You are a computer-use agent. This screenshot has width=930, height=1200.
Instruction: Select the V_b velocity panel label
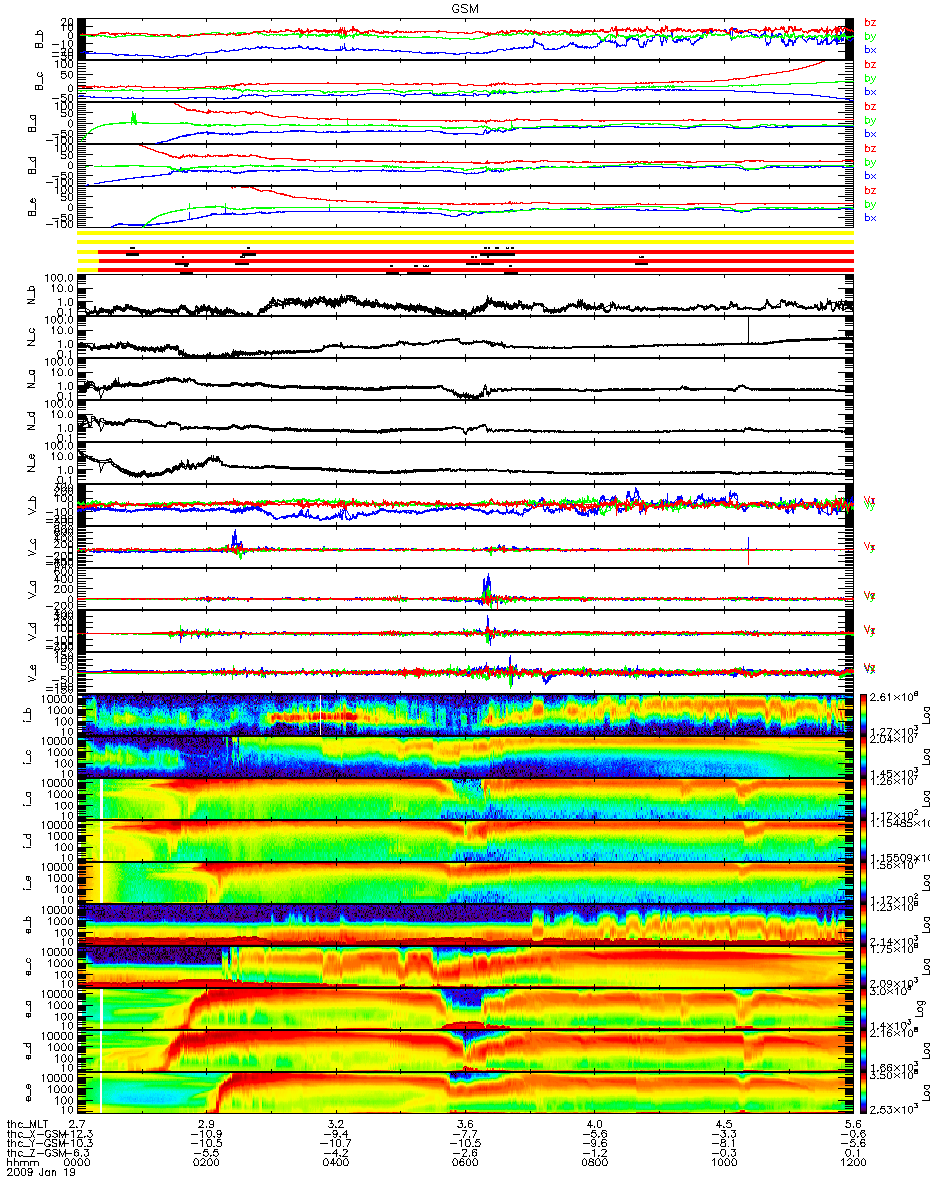tap(32, 507)
